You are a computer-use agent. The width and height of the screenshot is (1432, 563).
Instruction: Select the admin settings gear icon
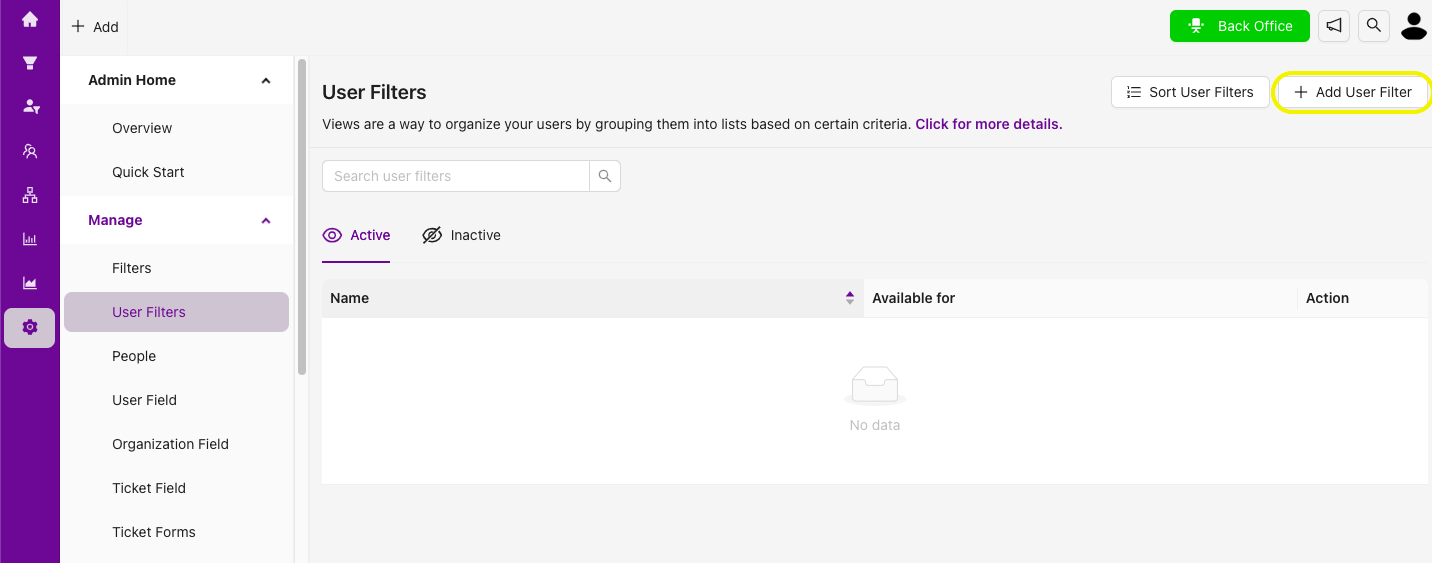(30, 327)
